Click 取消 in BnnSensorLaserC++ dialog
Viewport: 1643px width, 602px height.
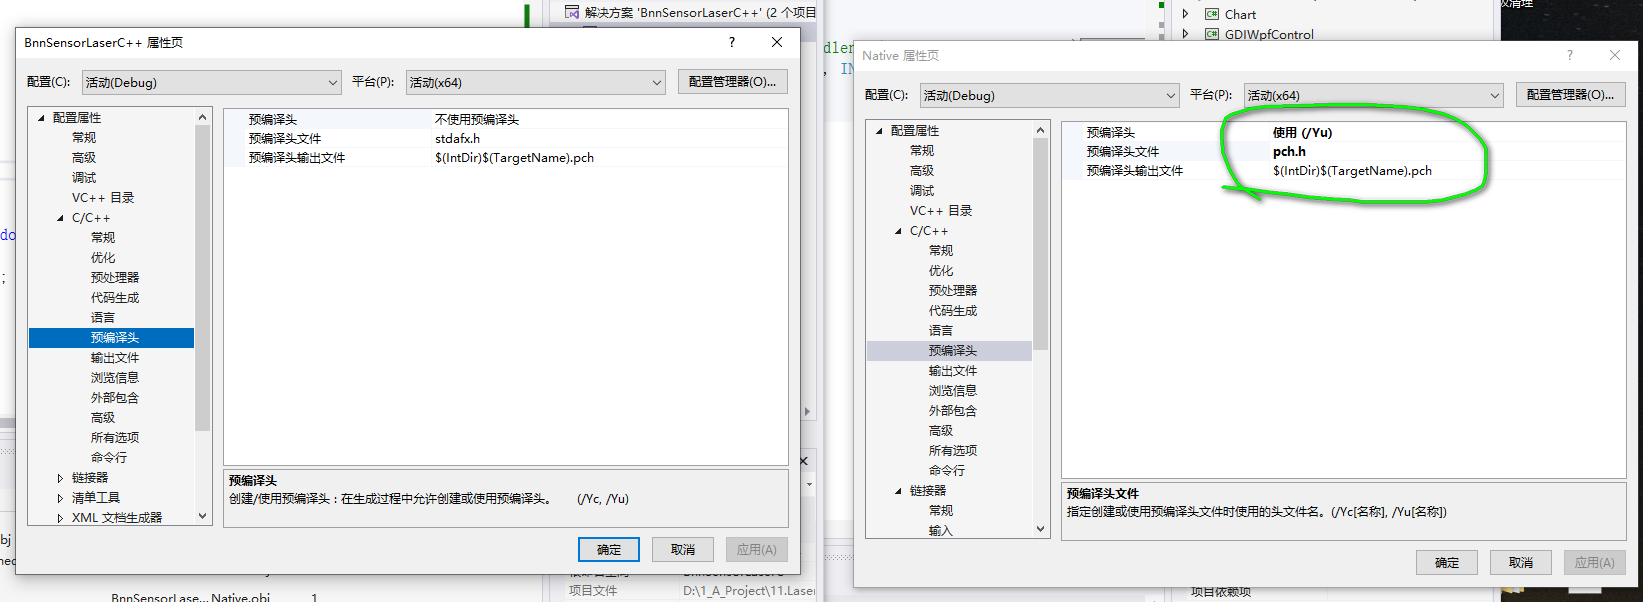[683, 550]
